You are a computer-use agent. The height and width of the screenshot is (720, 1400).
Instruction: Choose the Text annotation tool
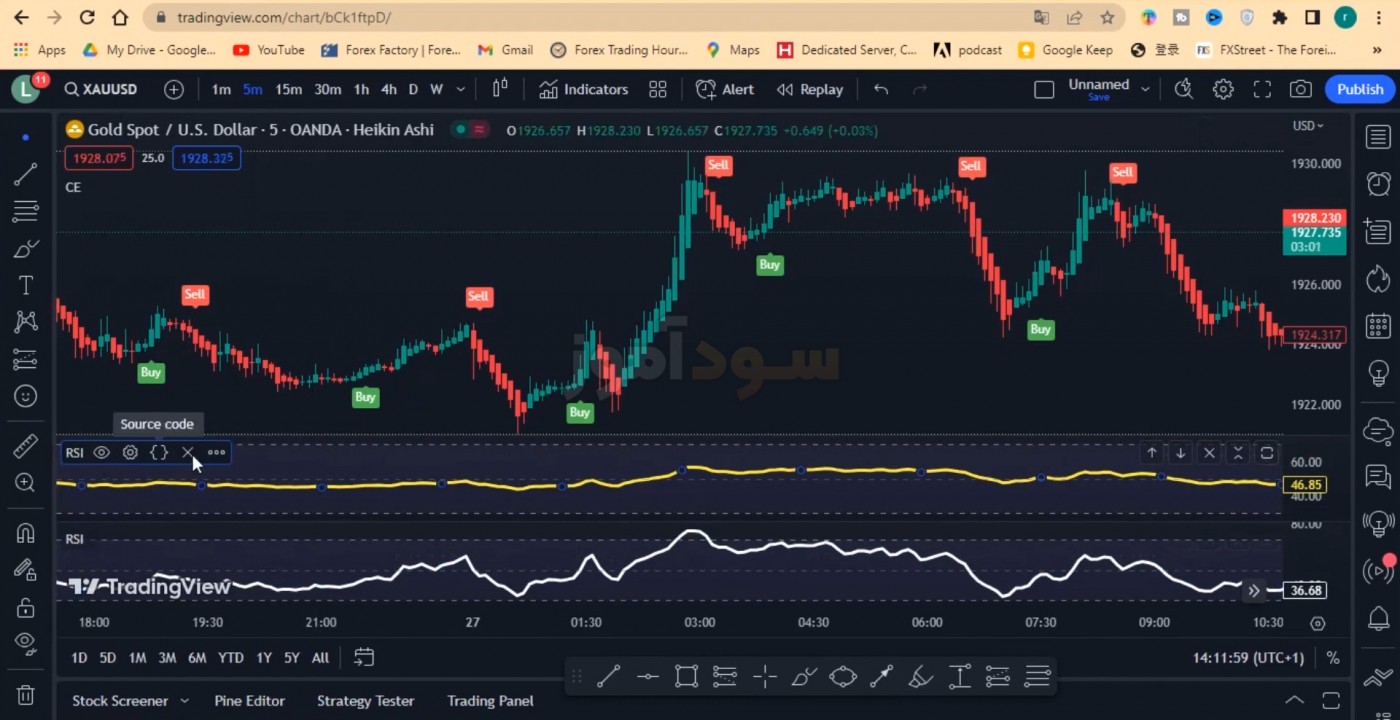point(26,285)
